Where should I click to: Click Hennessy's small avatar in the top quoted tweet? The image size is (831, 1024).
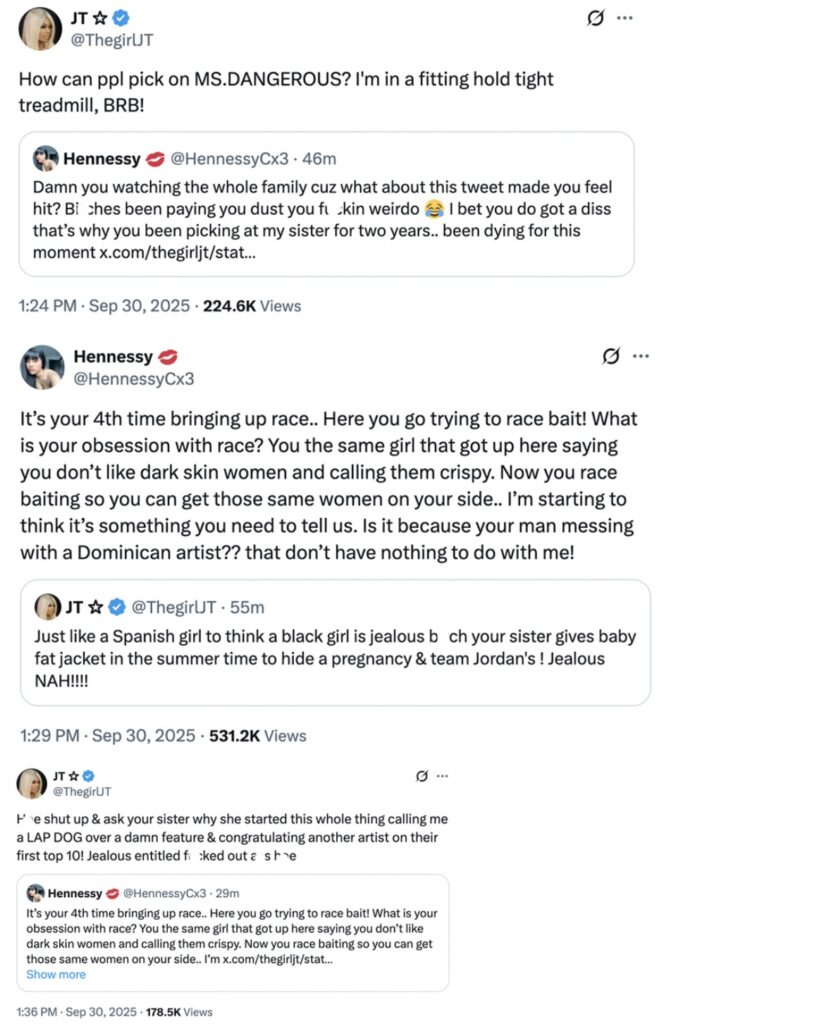click(x=45, y=159)
